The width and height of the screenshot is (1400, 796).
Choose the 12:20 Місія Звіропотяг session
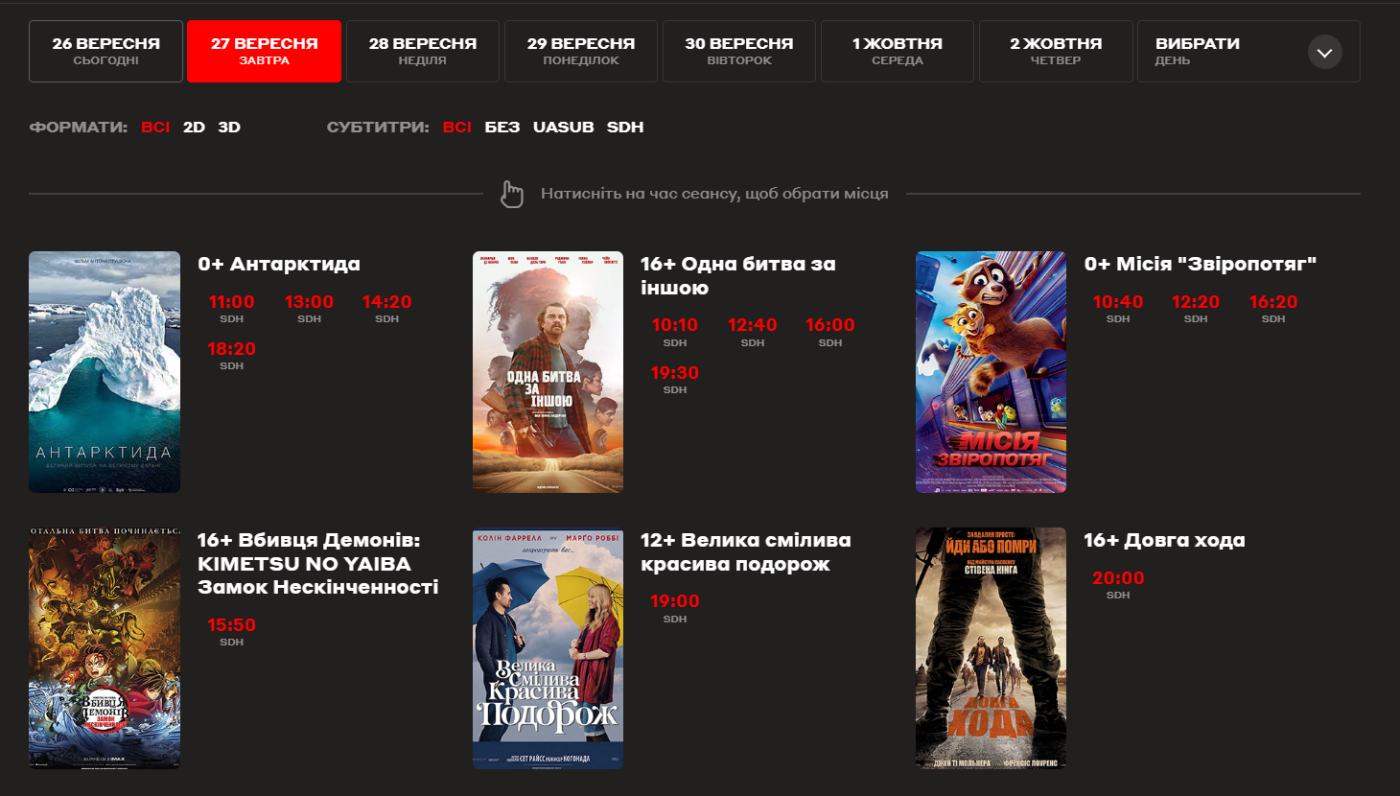(1195, 302)
